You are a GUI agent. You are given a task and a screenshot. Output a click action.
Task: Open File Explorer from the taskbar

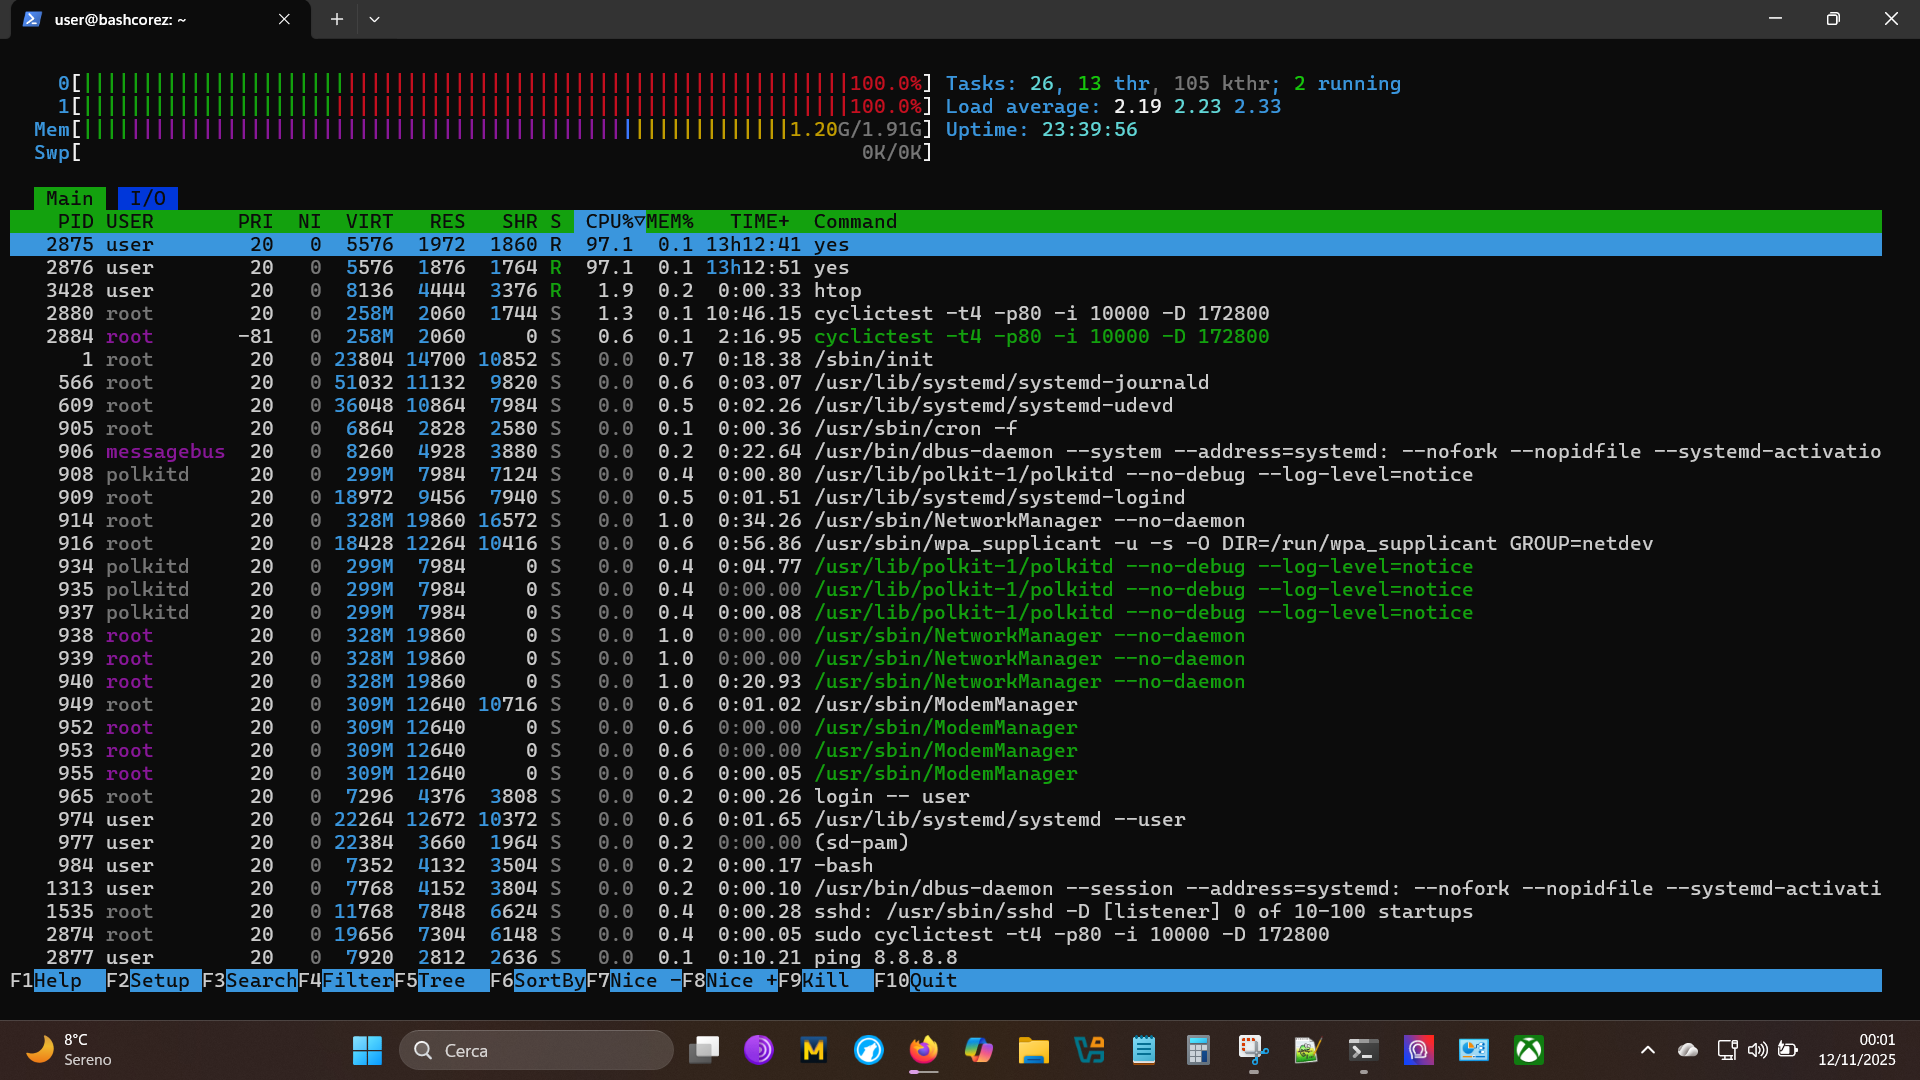[x=1033, y=1050]
